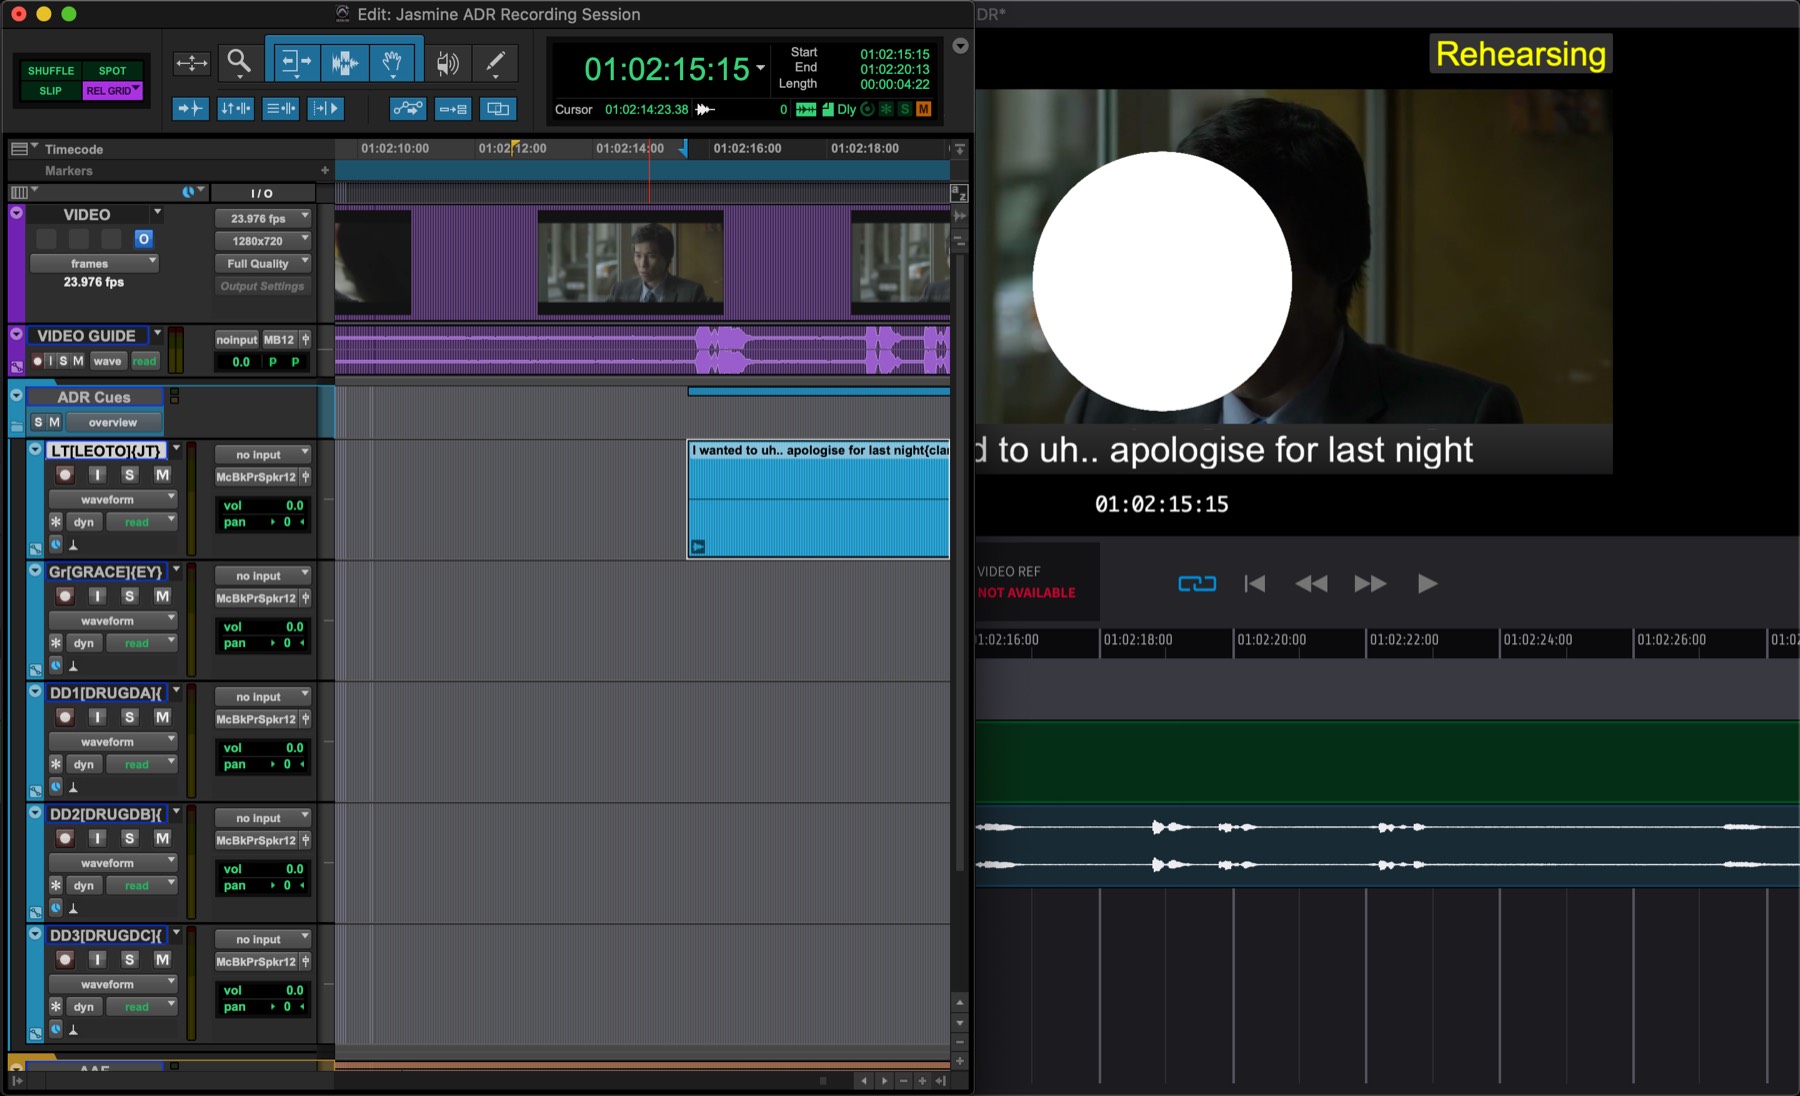This screenshot has width=1800, height=1096.
Task: Open the VIDEO track frames view dropdown
Action: [94, 264]
